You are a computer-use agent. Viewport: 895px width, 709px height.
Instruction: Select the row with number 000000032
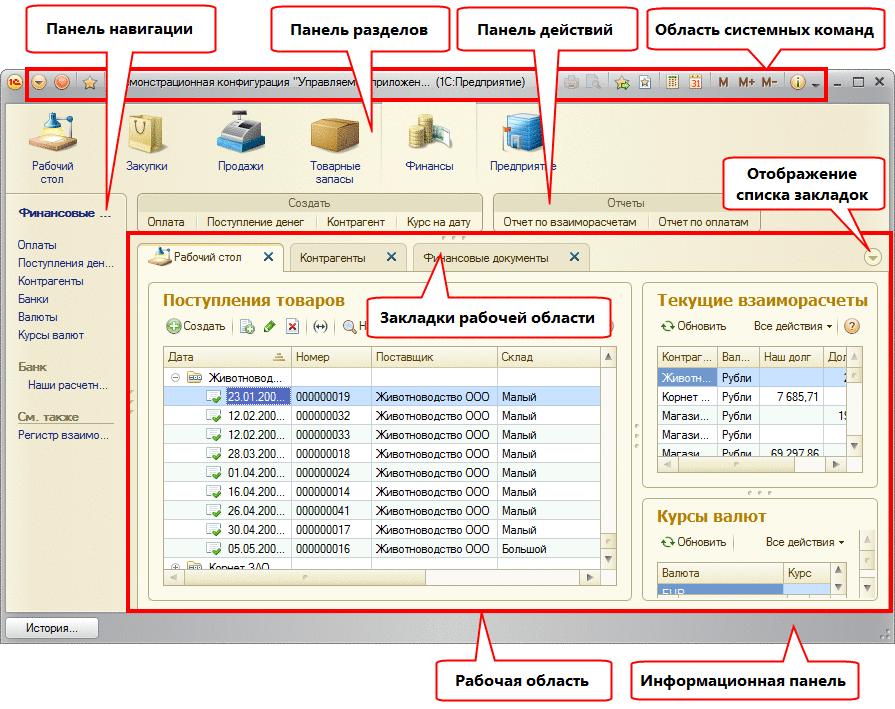coord(382,416)
